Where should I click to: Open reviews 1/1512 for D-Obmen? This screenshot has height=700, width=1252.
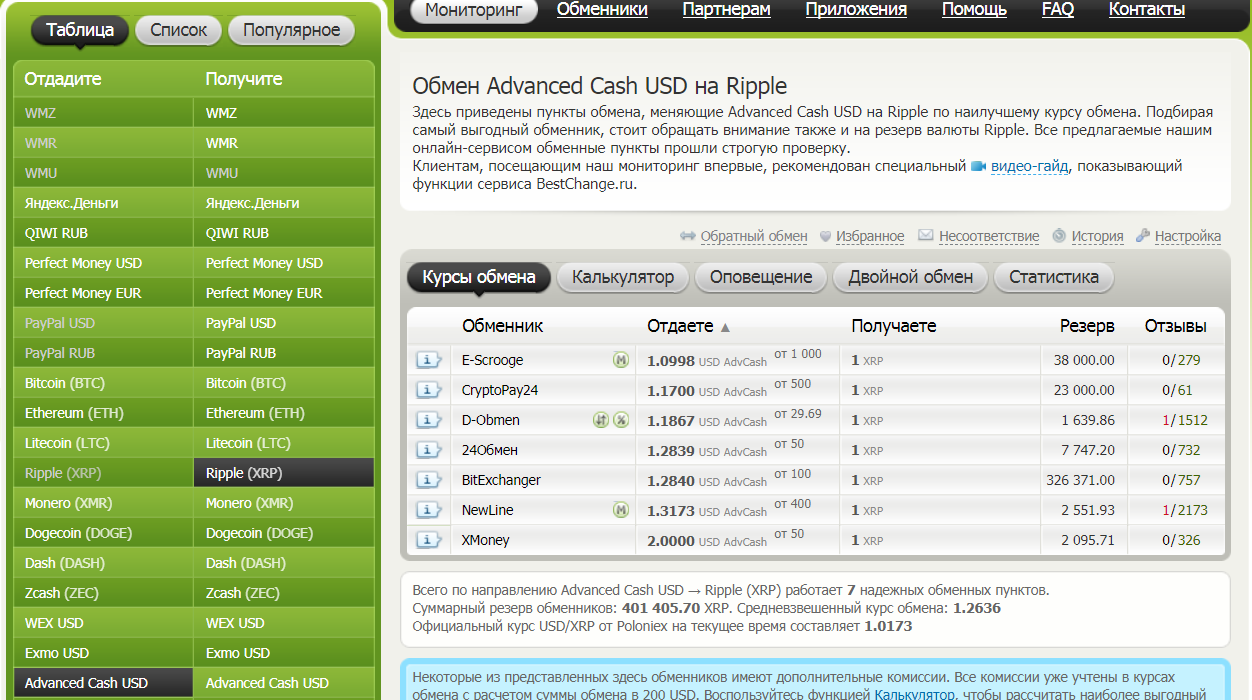click(1185, 420)
